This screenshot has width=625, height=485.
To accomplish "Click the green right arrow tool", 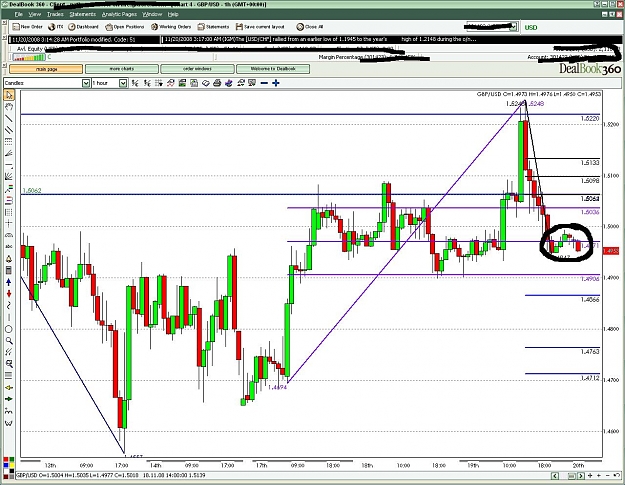I will [9, 399].
